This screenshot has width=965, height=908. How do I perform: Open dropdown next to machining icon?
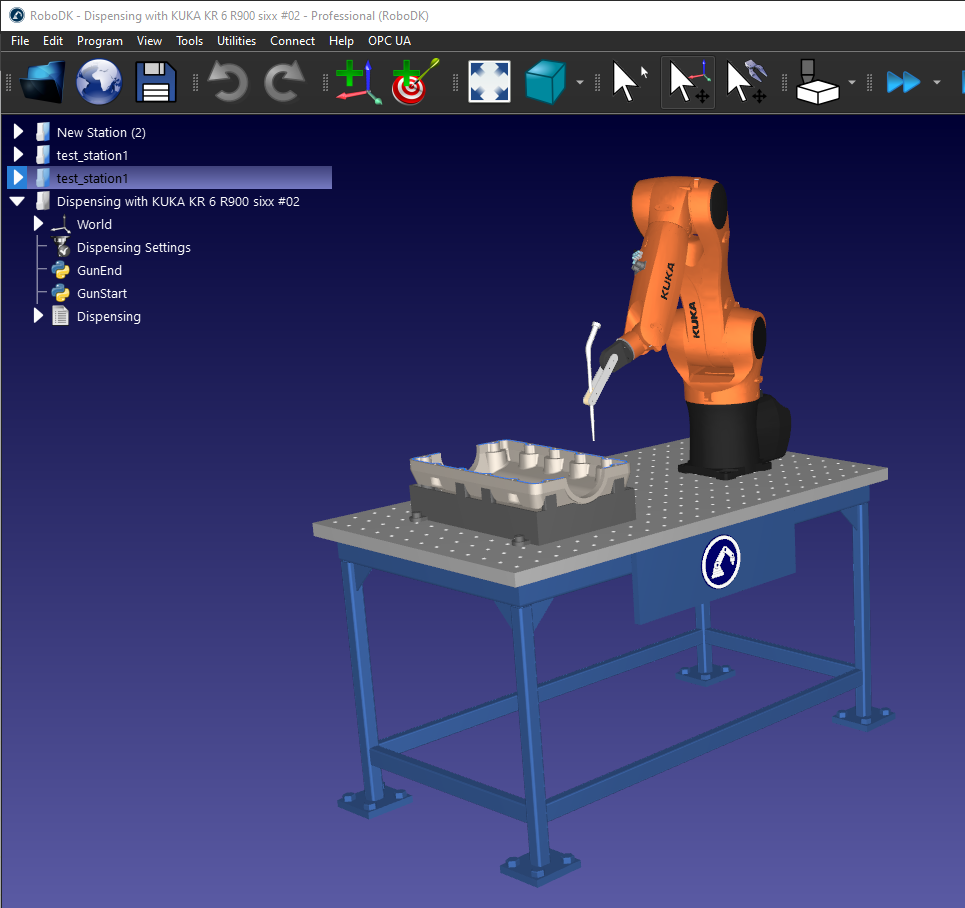pos(852,82)
